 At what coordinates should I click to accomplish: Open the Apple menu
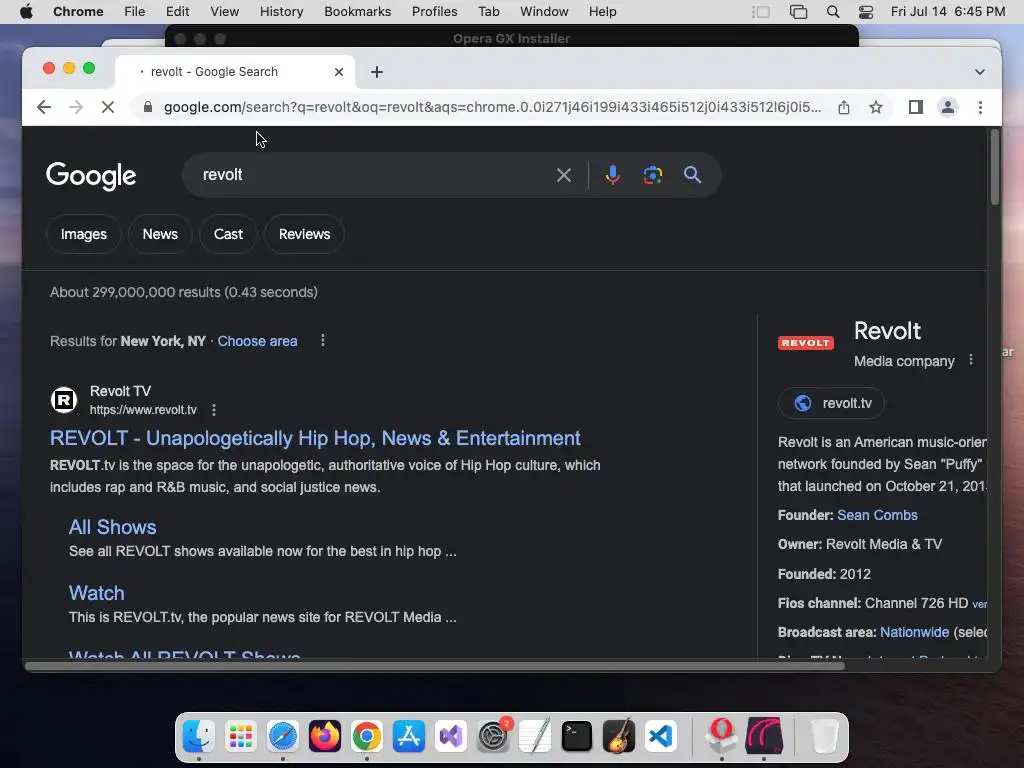pos(26,12)
